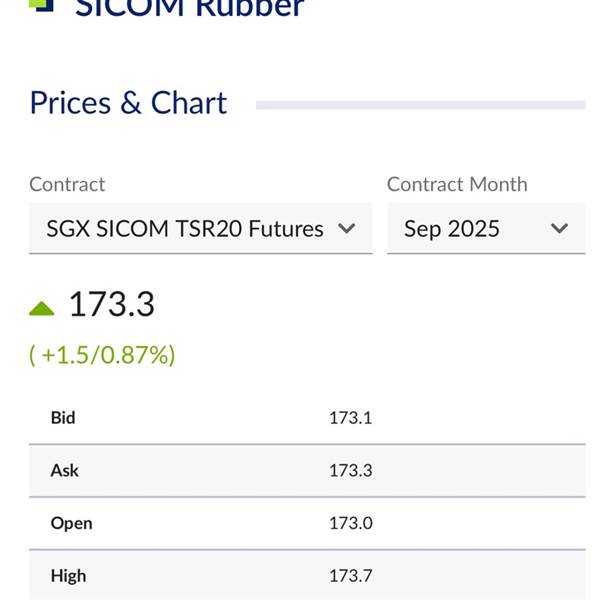Click the +1.5/0.87% change text

(x=102, y=355)
